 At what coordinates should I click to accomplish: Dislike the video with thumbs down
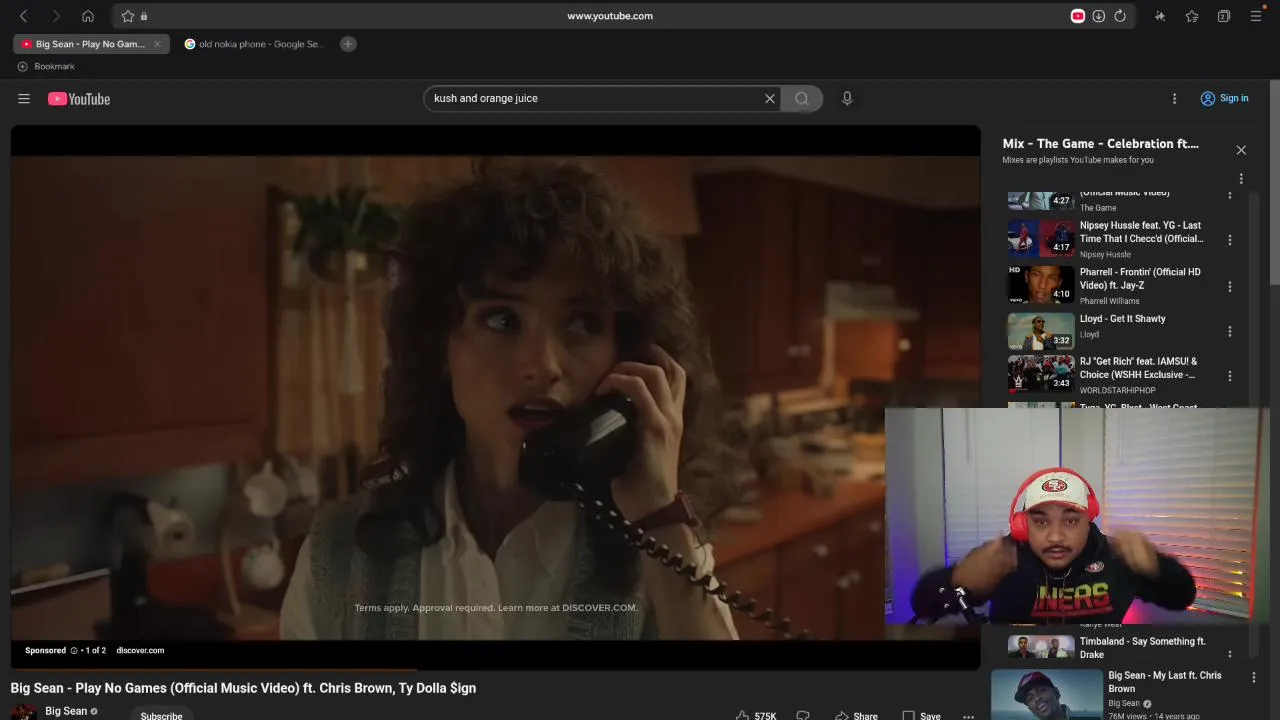[x=802, y=715]
